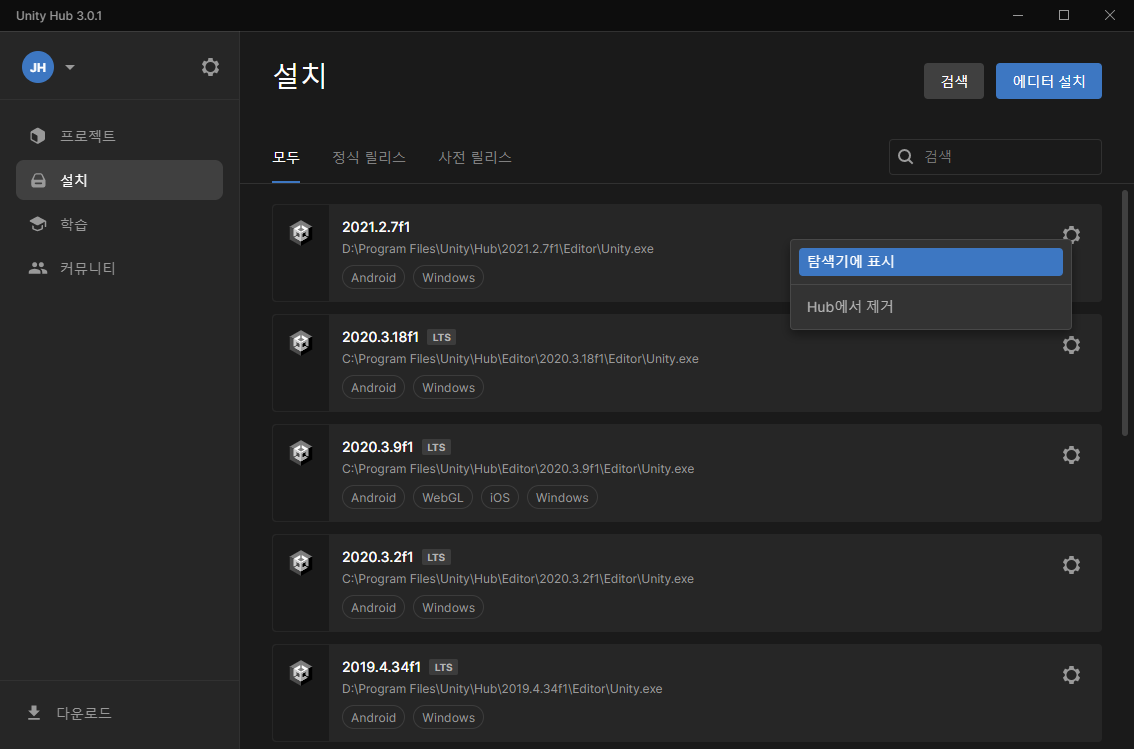Click the LTS badge of 2020.3.9f1

pyautogui.click(x=436, y=448)
